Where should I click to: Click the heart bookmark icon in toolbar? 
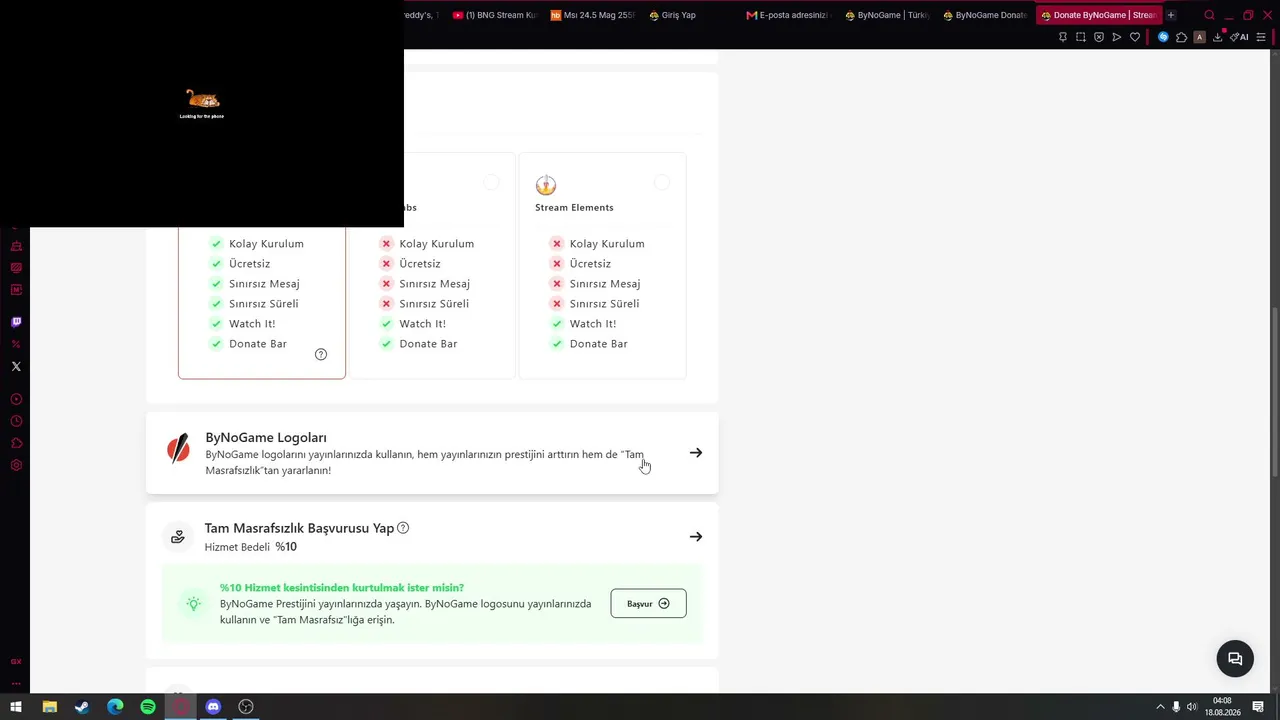click(1135, 37)
